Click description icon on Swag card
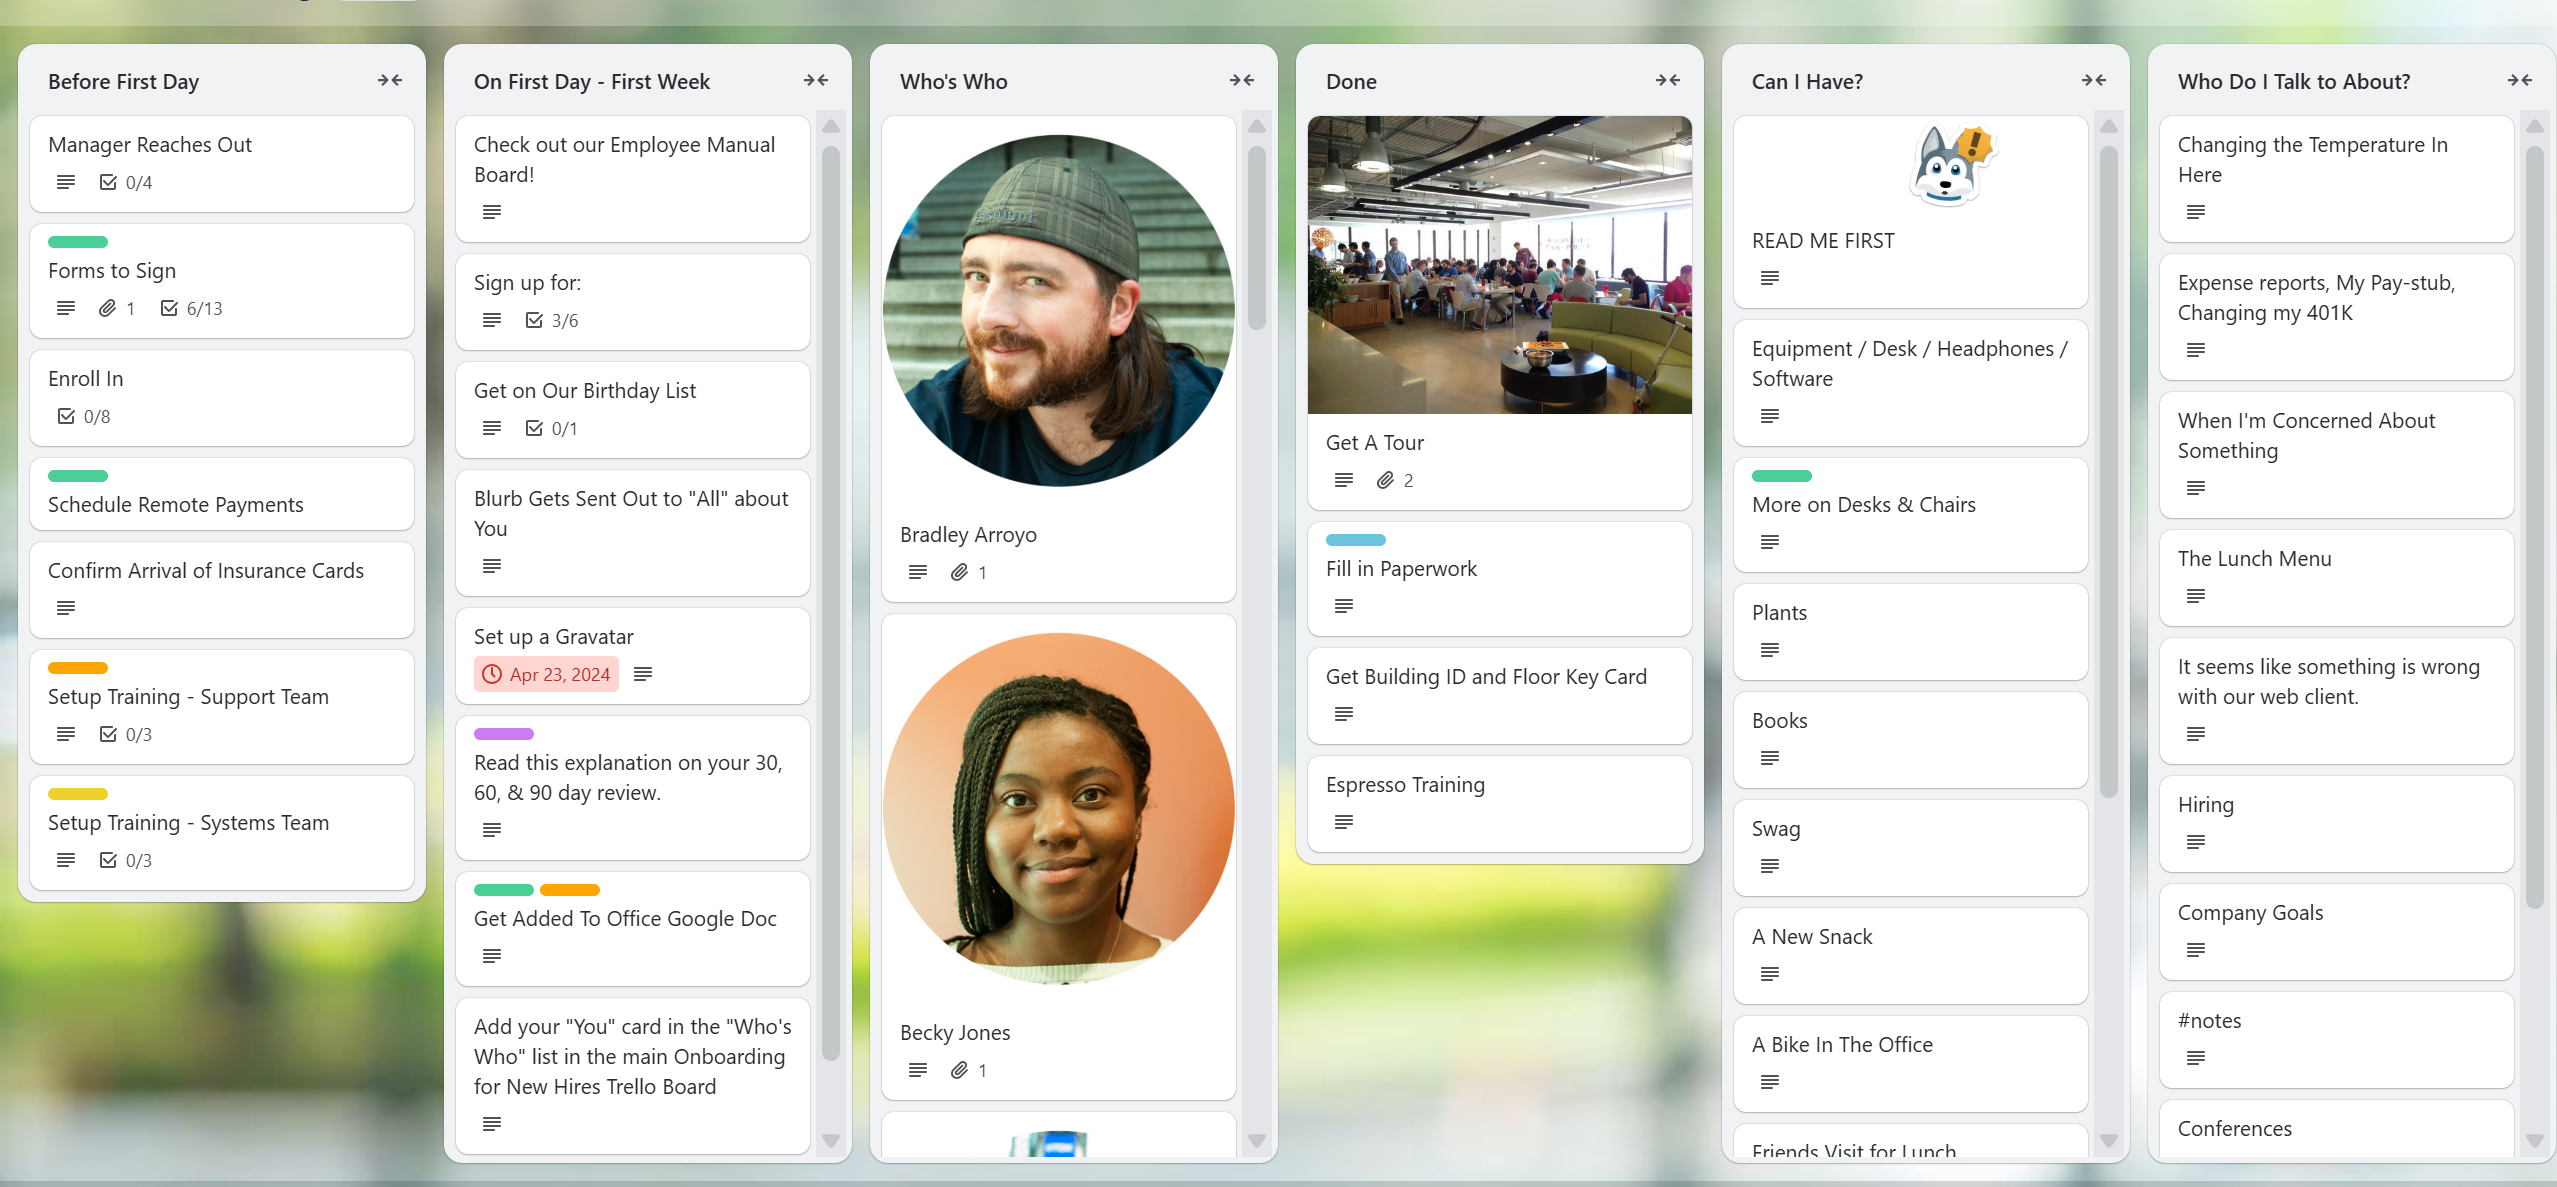The image size is (2557, 1187). (1770, 866)
